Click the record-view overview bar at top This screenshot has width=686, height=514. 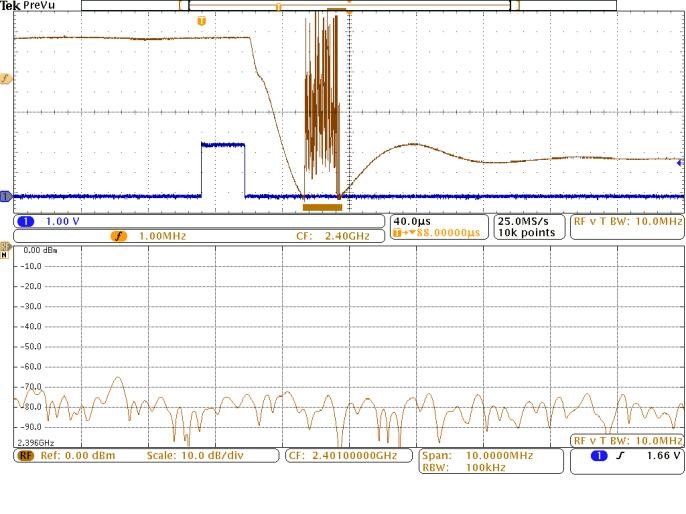click(350, 6)
